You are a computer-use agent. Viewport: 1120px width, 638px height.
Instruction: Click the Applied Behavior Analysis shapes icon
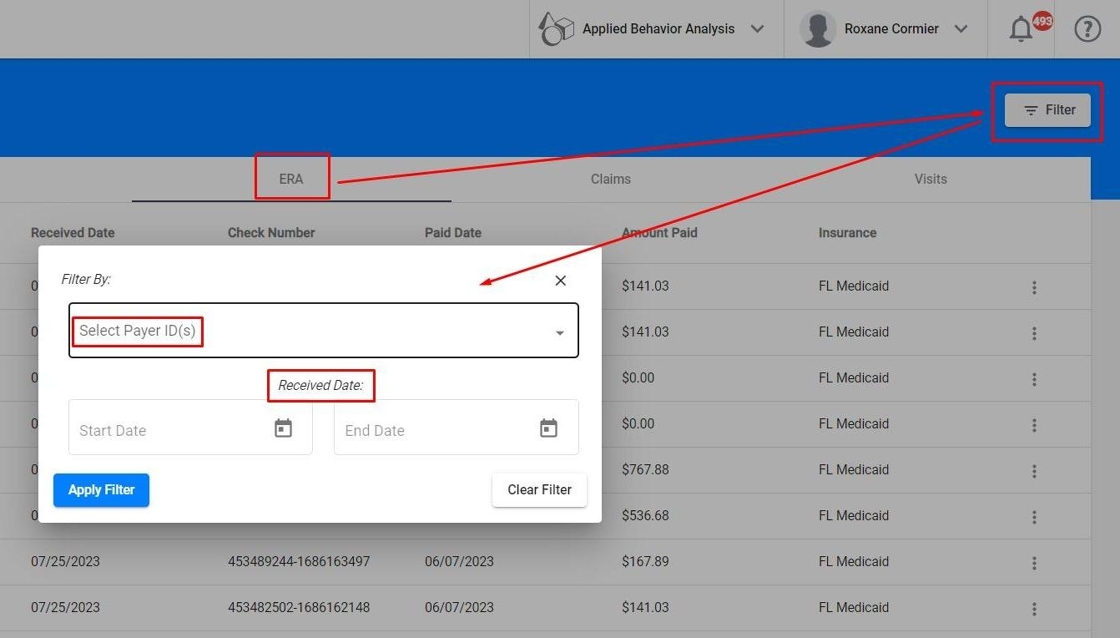[556, 29]
